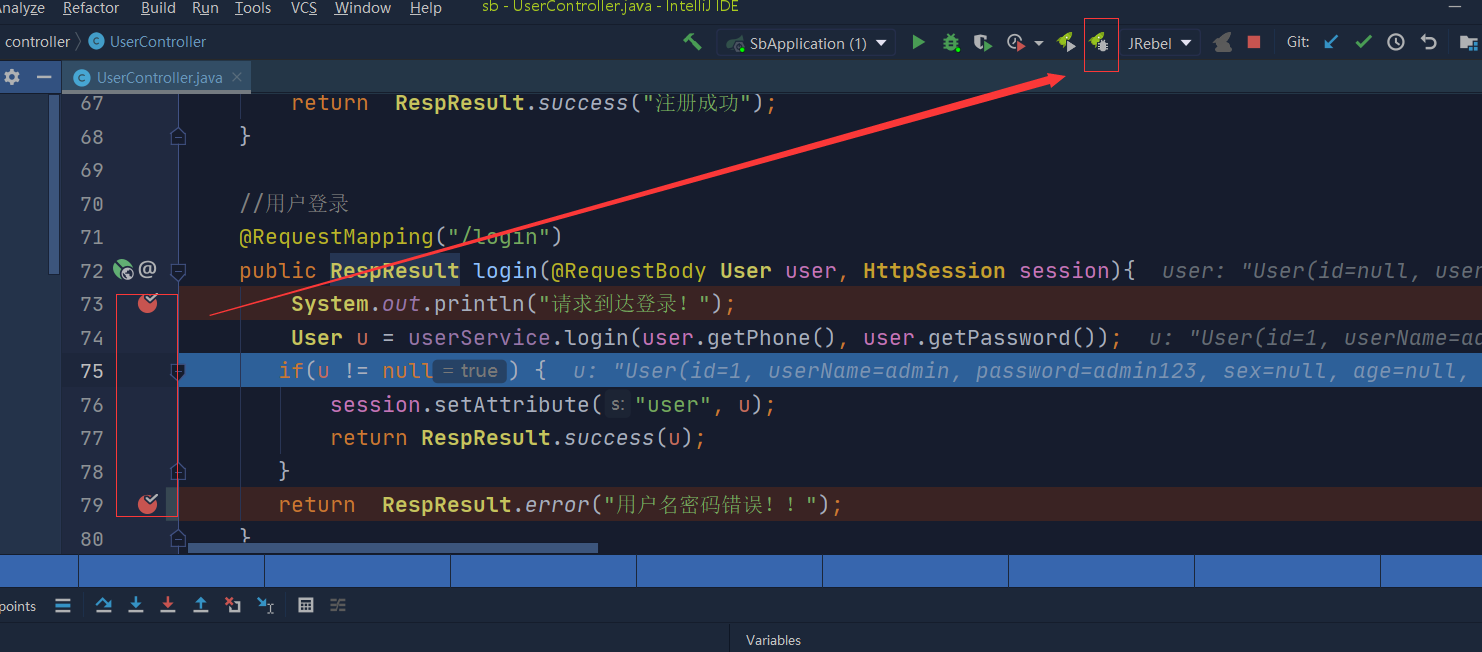Click the Trace Current Stream Chain icon
This screenshot has height=652, width=1482.
(338, 605)
